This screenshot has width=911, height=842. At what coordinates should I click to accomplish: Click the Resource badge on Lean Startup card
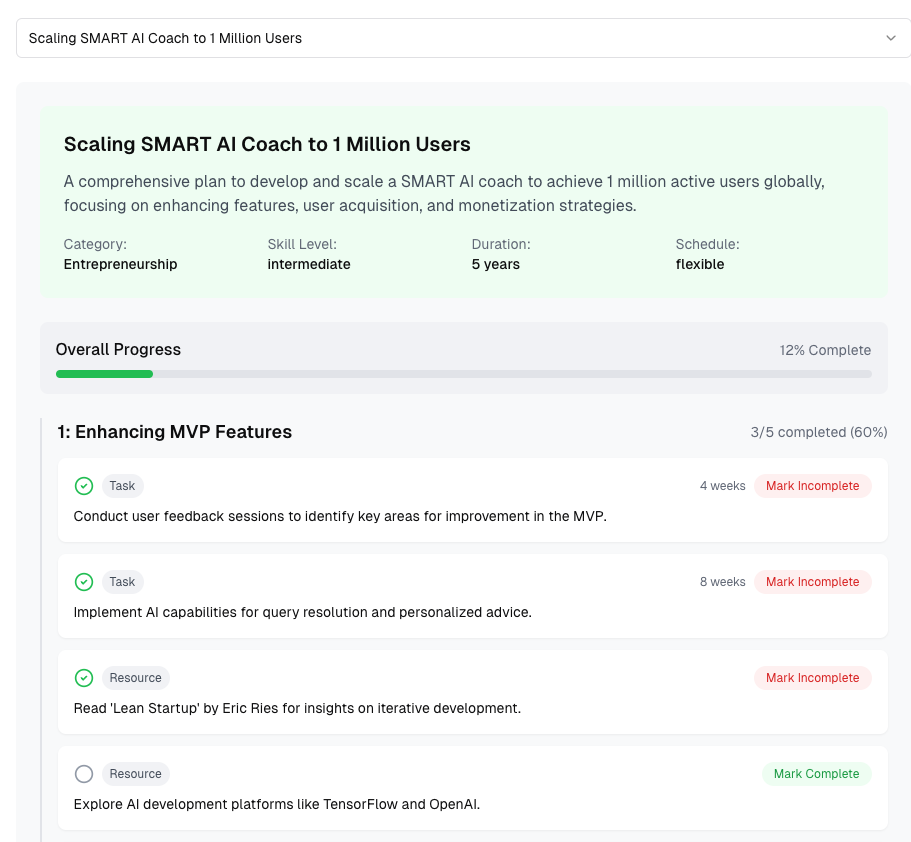(x=135, y=678)
